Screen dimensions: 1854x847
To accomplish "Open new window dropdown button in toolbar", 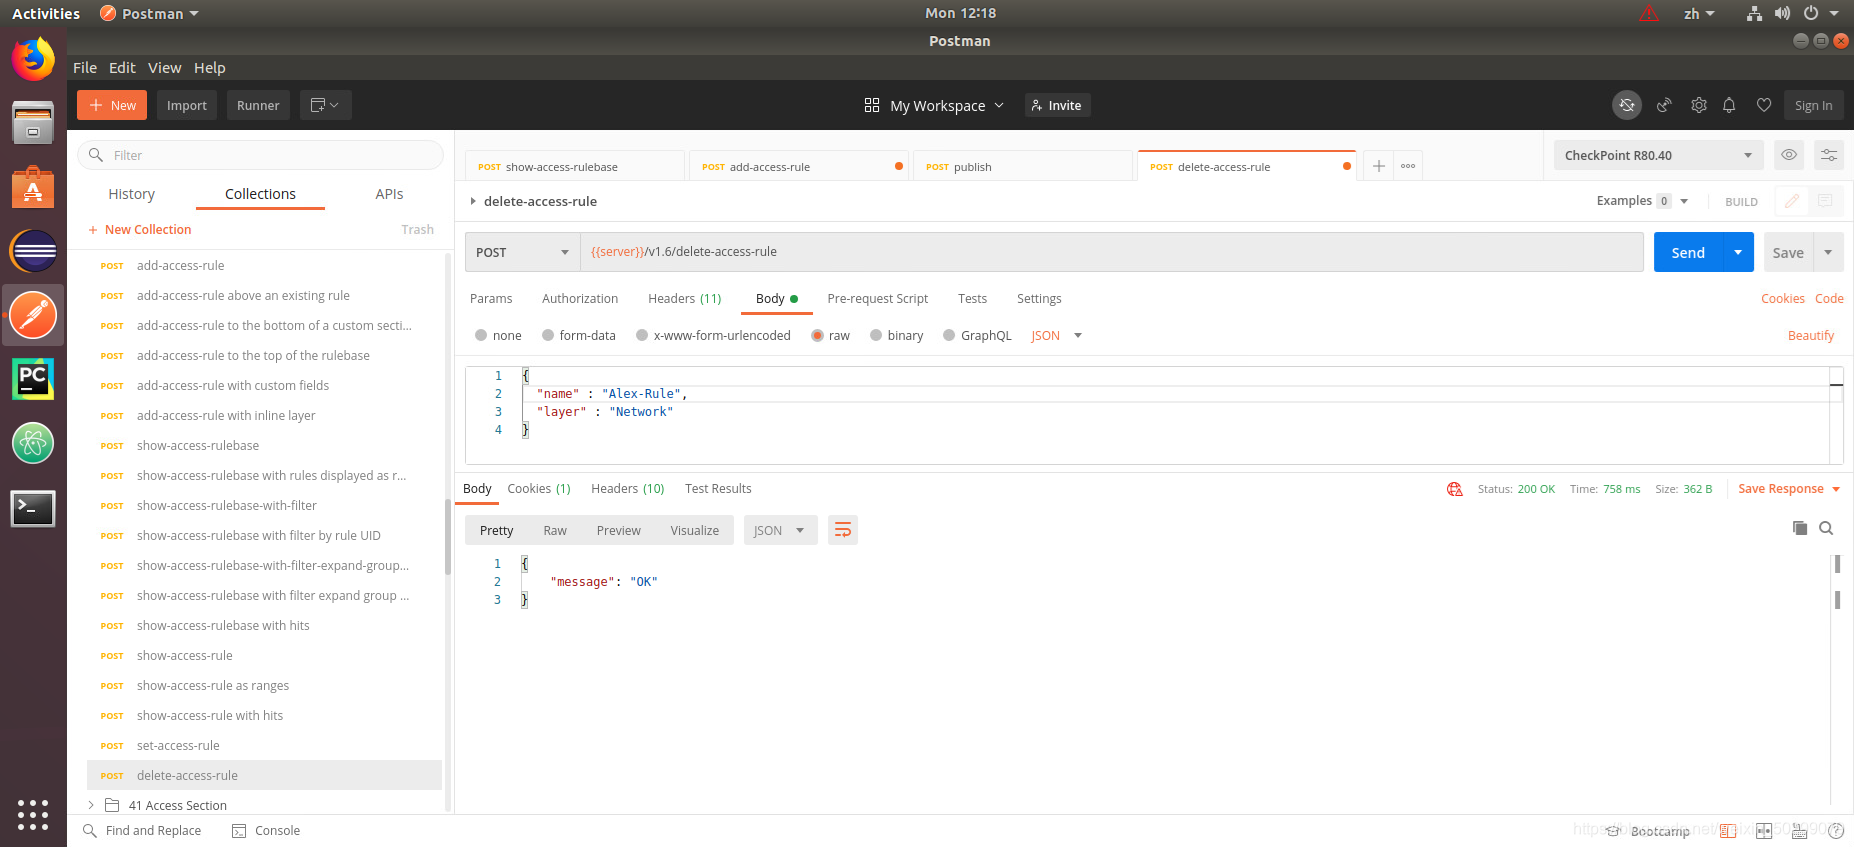I will 325,105.
